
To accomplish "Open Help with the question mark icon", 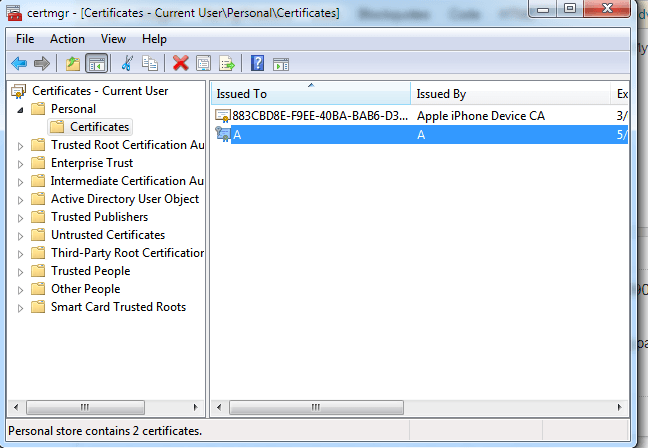I will point(257,63).
